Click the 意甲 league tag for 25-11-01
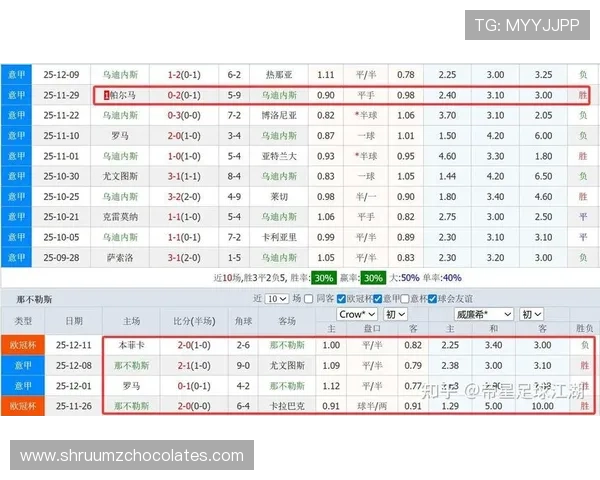This screenshot has height=480, width=600. (x=16, y=156)
